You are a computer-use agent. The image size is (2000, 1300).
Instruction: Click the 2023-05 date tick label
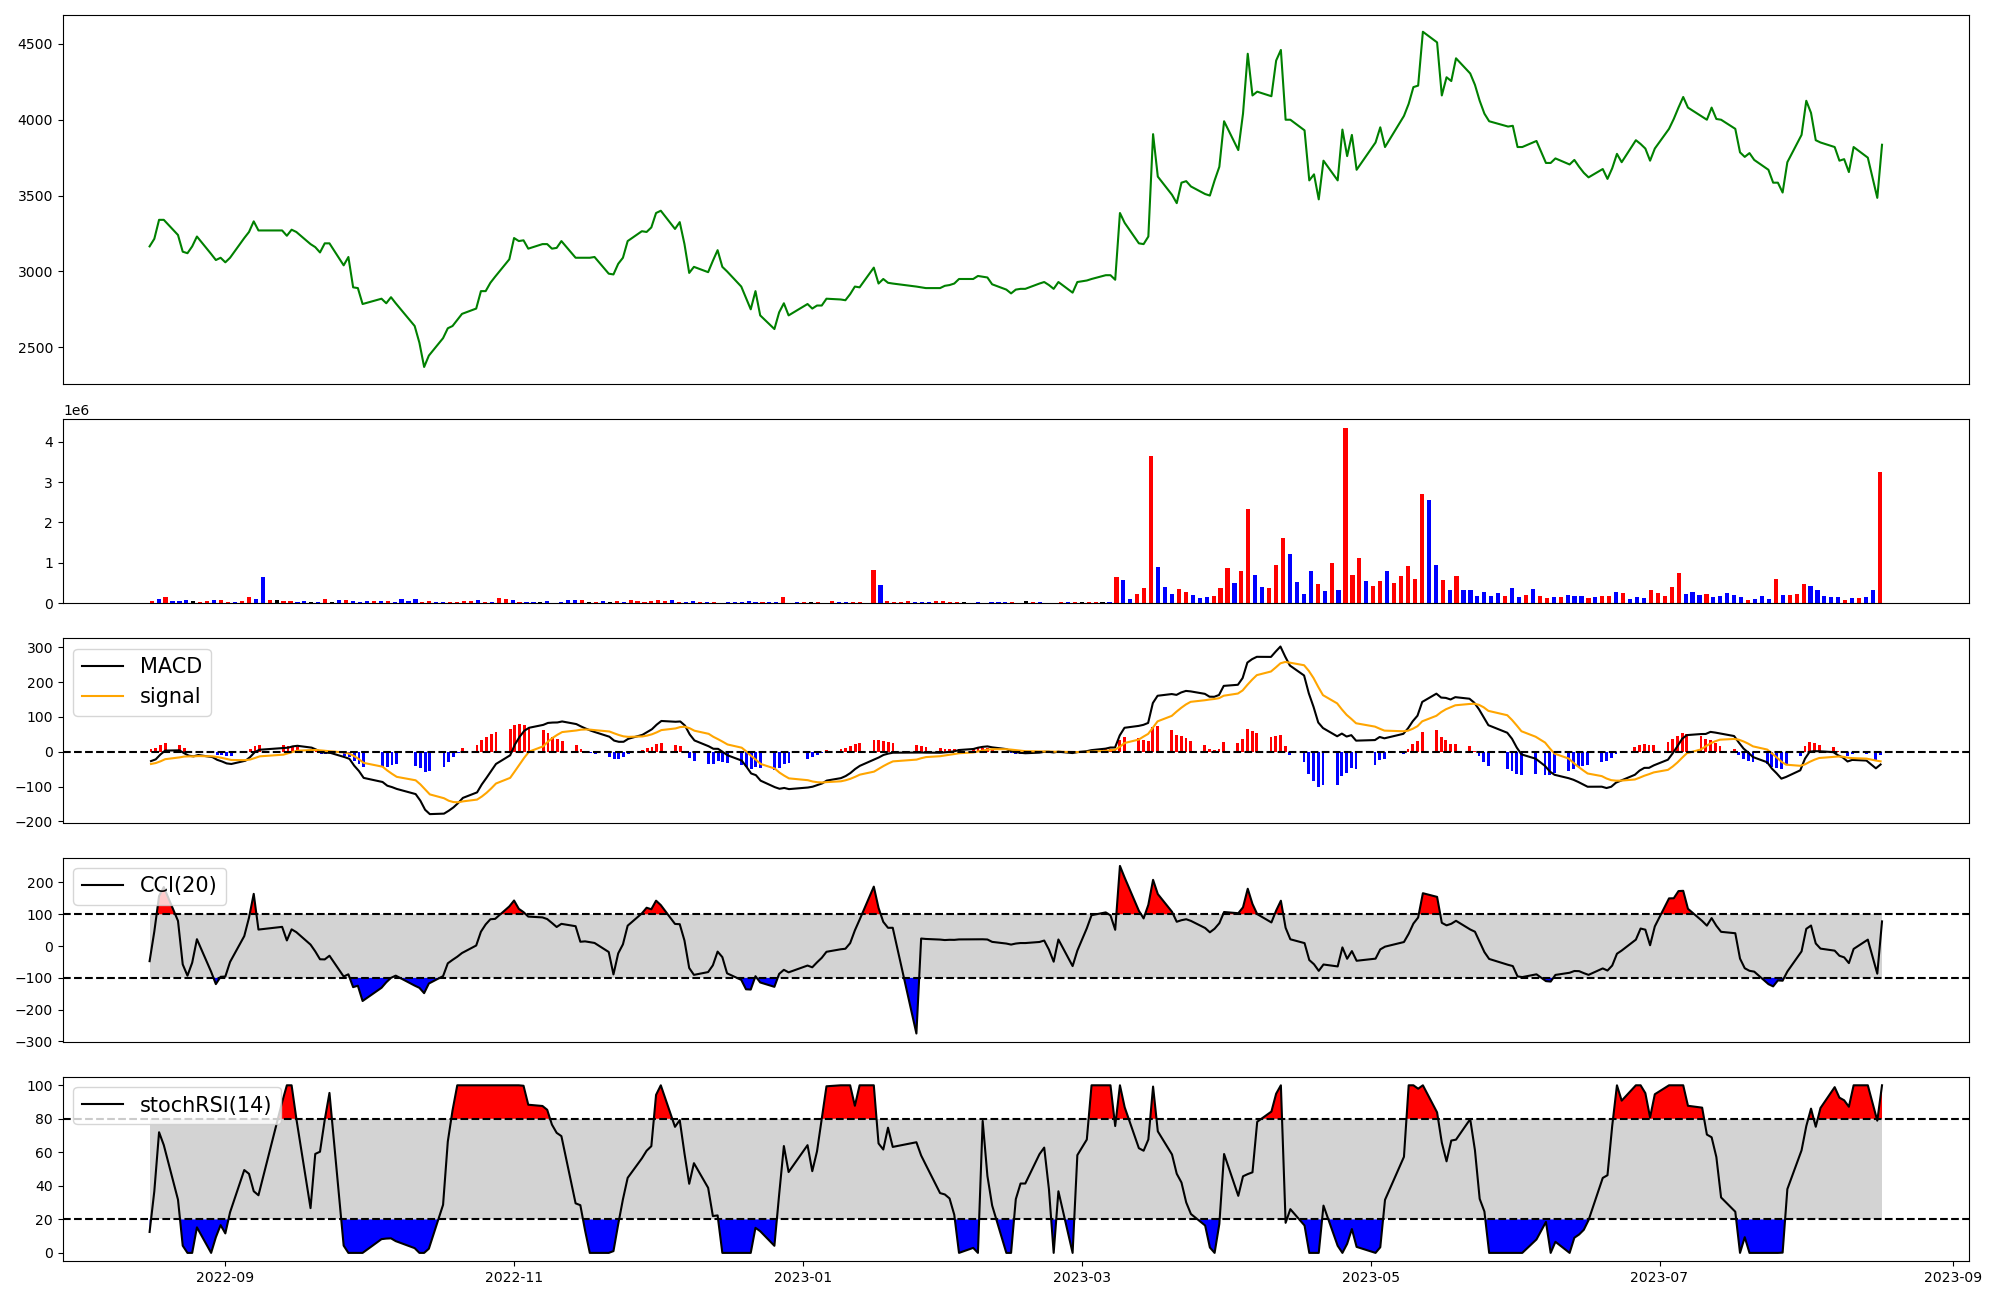[1371, 1277]
